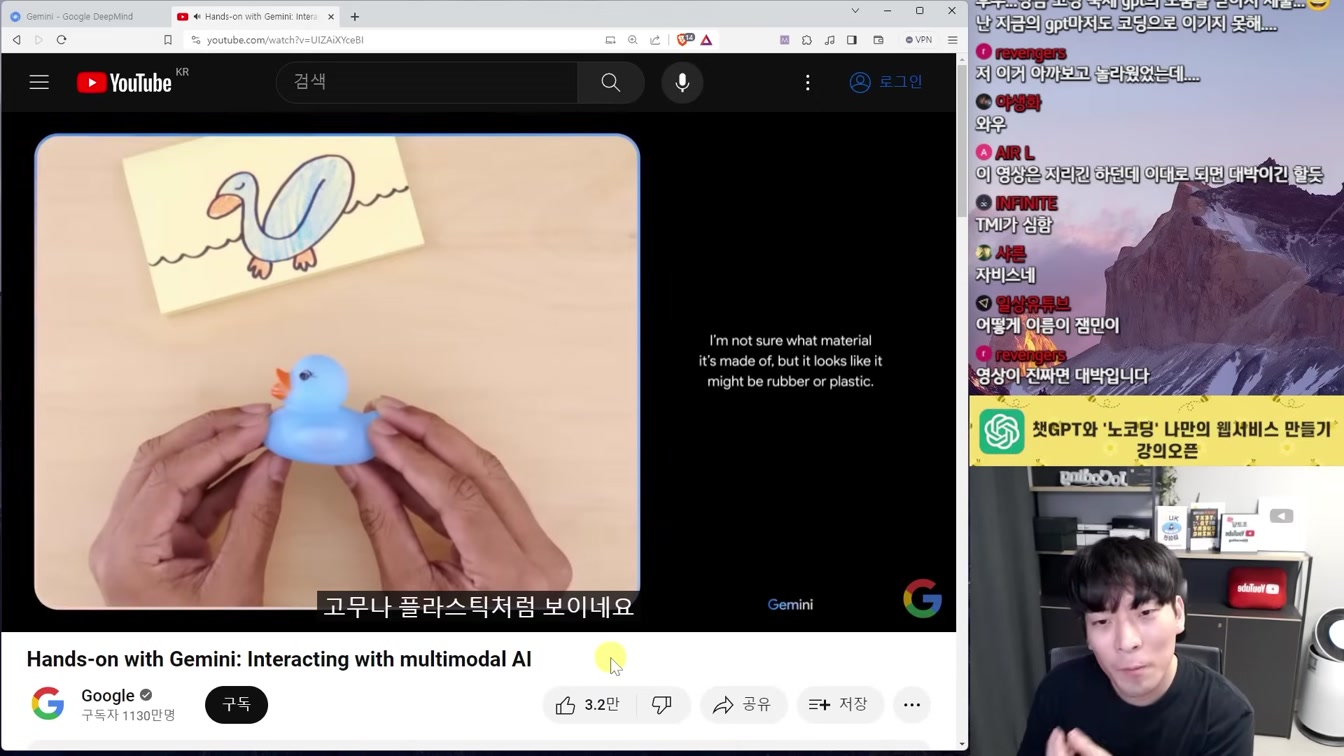Save the video with 저장 button

coord(839,705)
